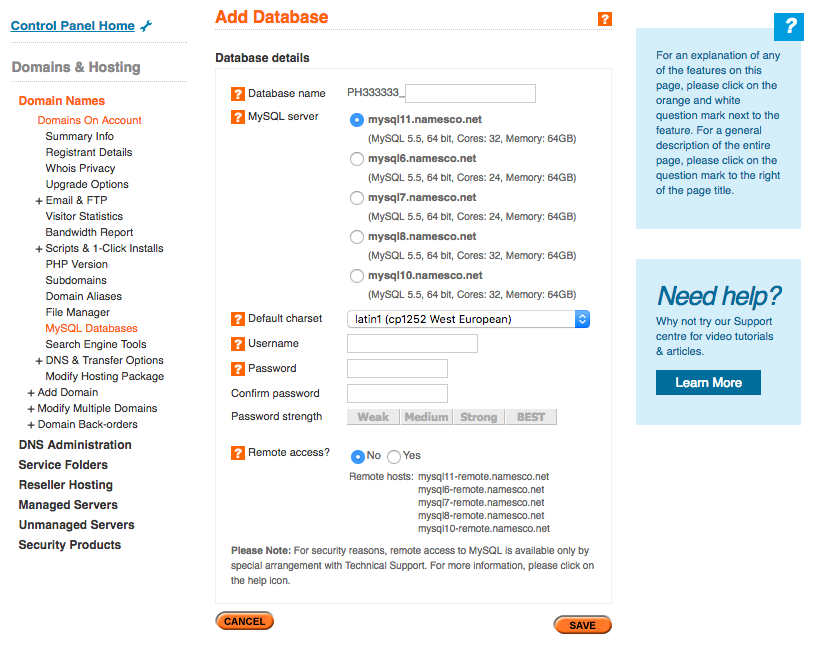This screenshot has width=817, height=647.
Task: Open Managed Servers section
Action: tap(68, 505)
